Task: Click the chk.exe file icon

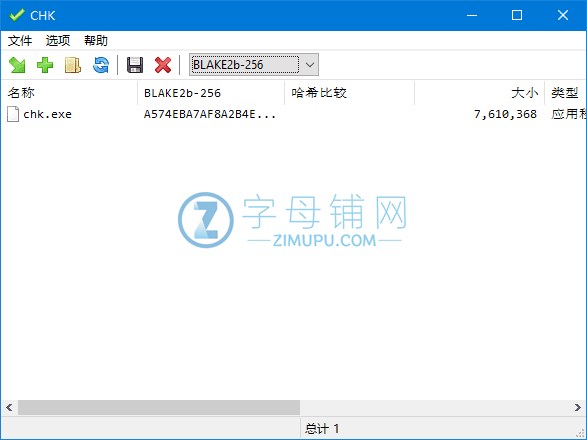Action: [x=13, y=114]
